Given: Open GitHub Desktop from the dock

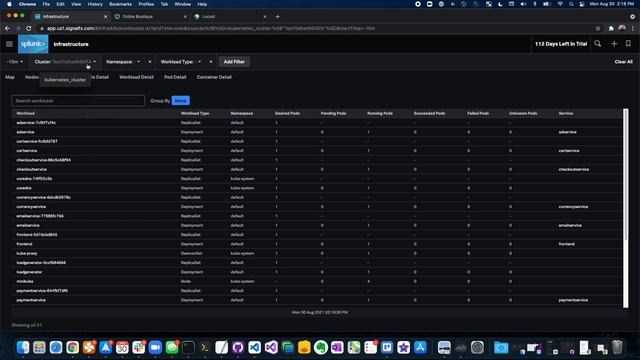Looking at the screenshot, I should pyautogui.click(x=238, y=347).
